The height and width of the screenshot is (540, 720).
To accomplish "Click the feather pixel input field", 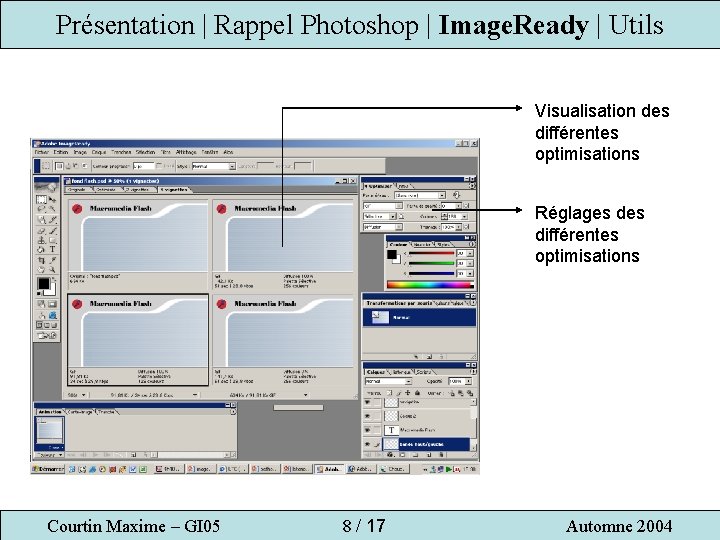I will pyautogui.click(x=144, y=166).
